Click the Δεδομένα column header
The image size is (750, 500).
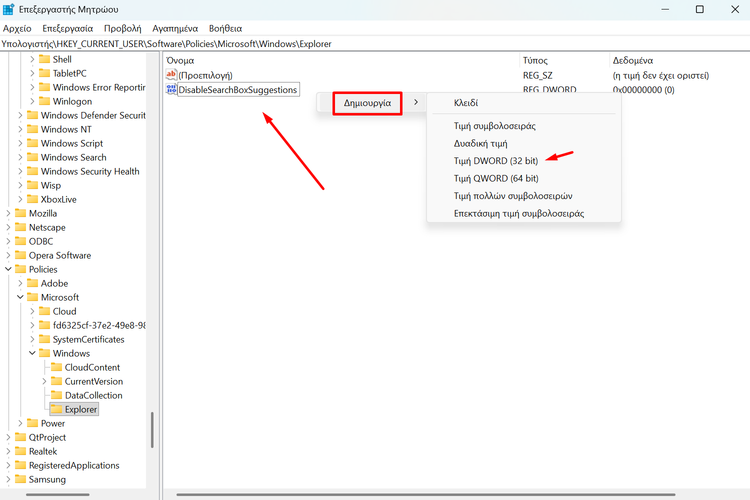[632, 60]
